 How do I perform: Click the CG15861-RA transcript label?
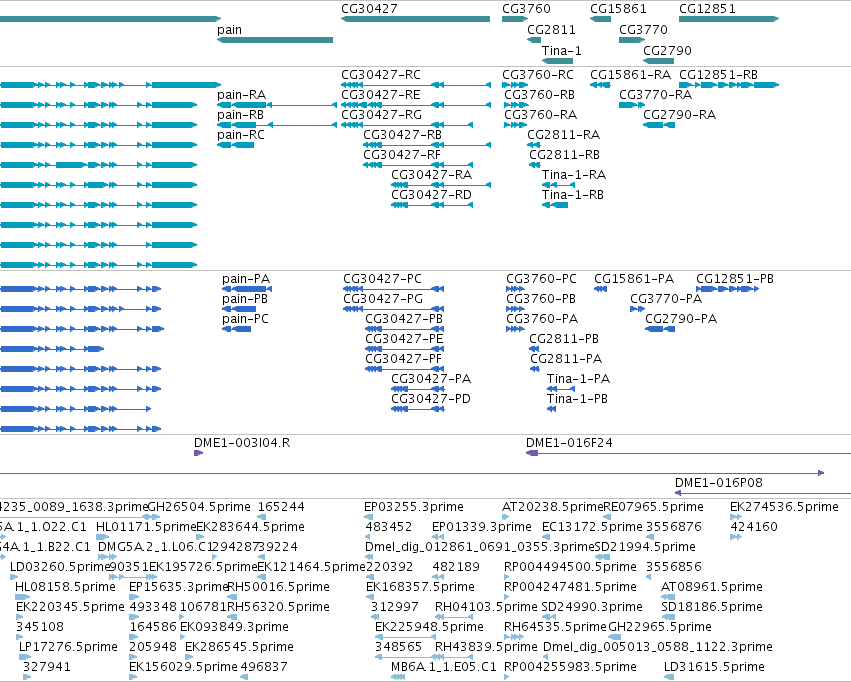click(x=630, y=74)
